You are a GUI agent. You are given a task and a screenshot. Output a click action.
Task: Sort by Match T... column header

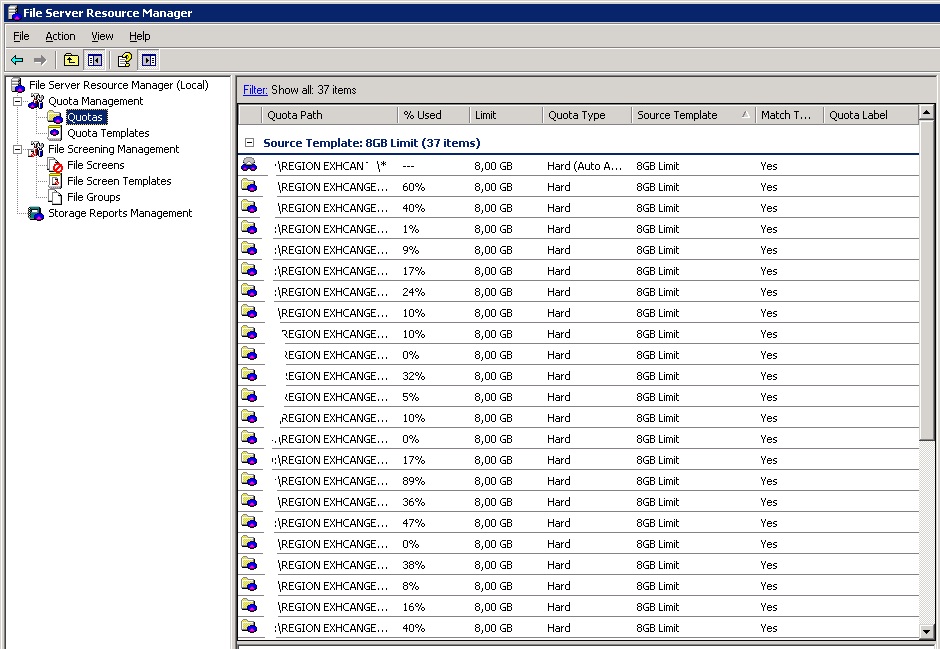[x=789, y=115]
